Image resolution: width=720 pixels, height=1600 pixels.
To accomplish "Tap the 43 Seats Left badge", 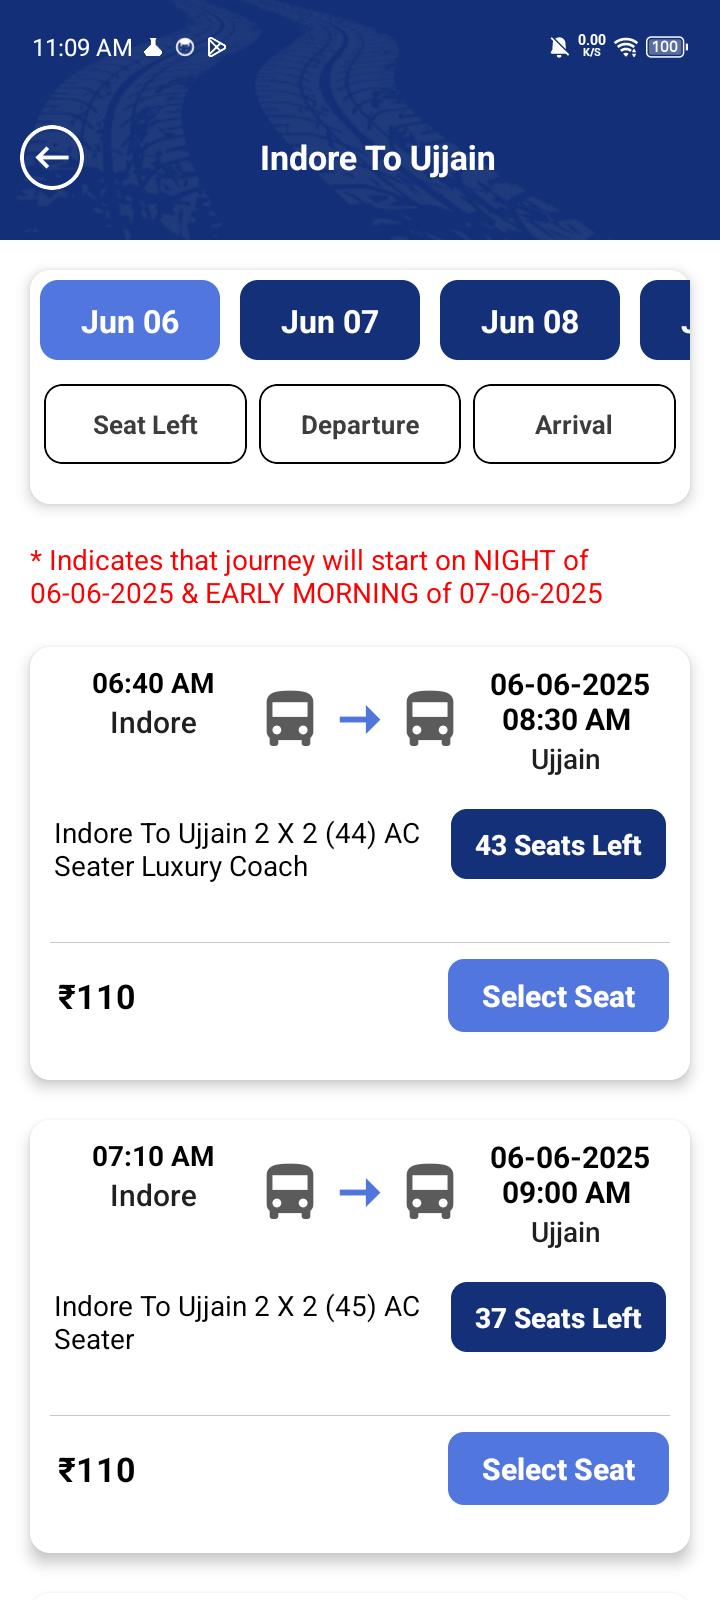I will (x=558, y=845).
